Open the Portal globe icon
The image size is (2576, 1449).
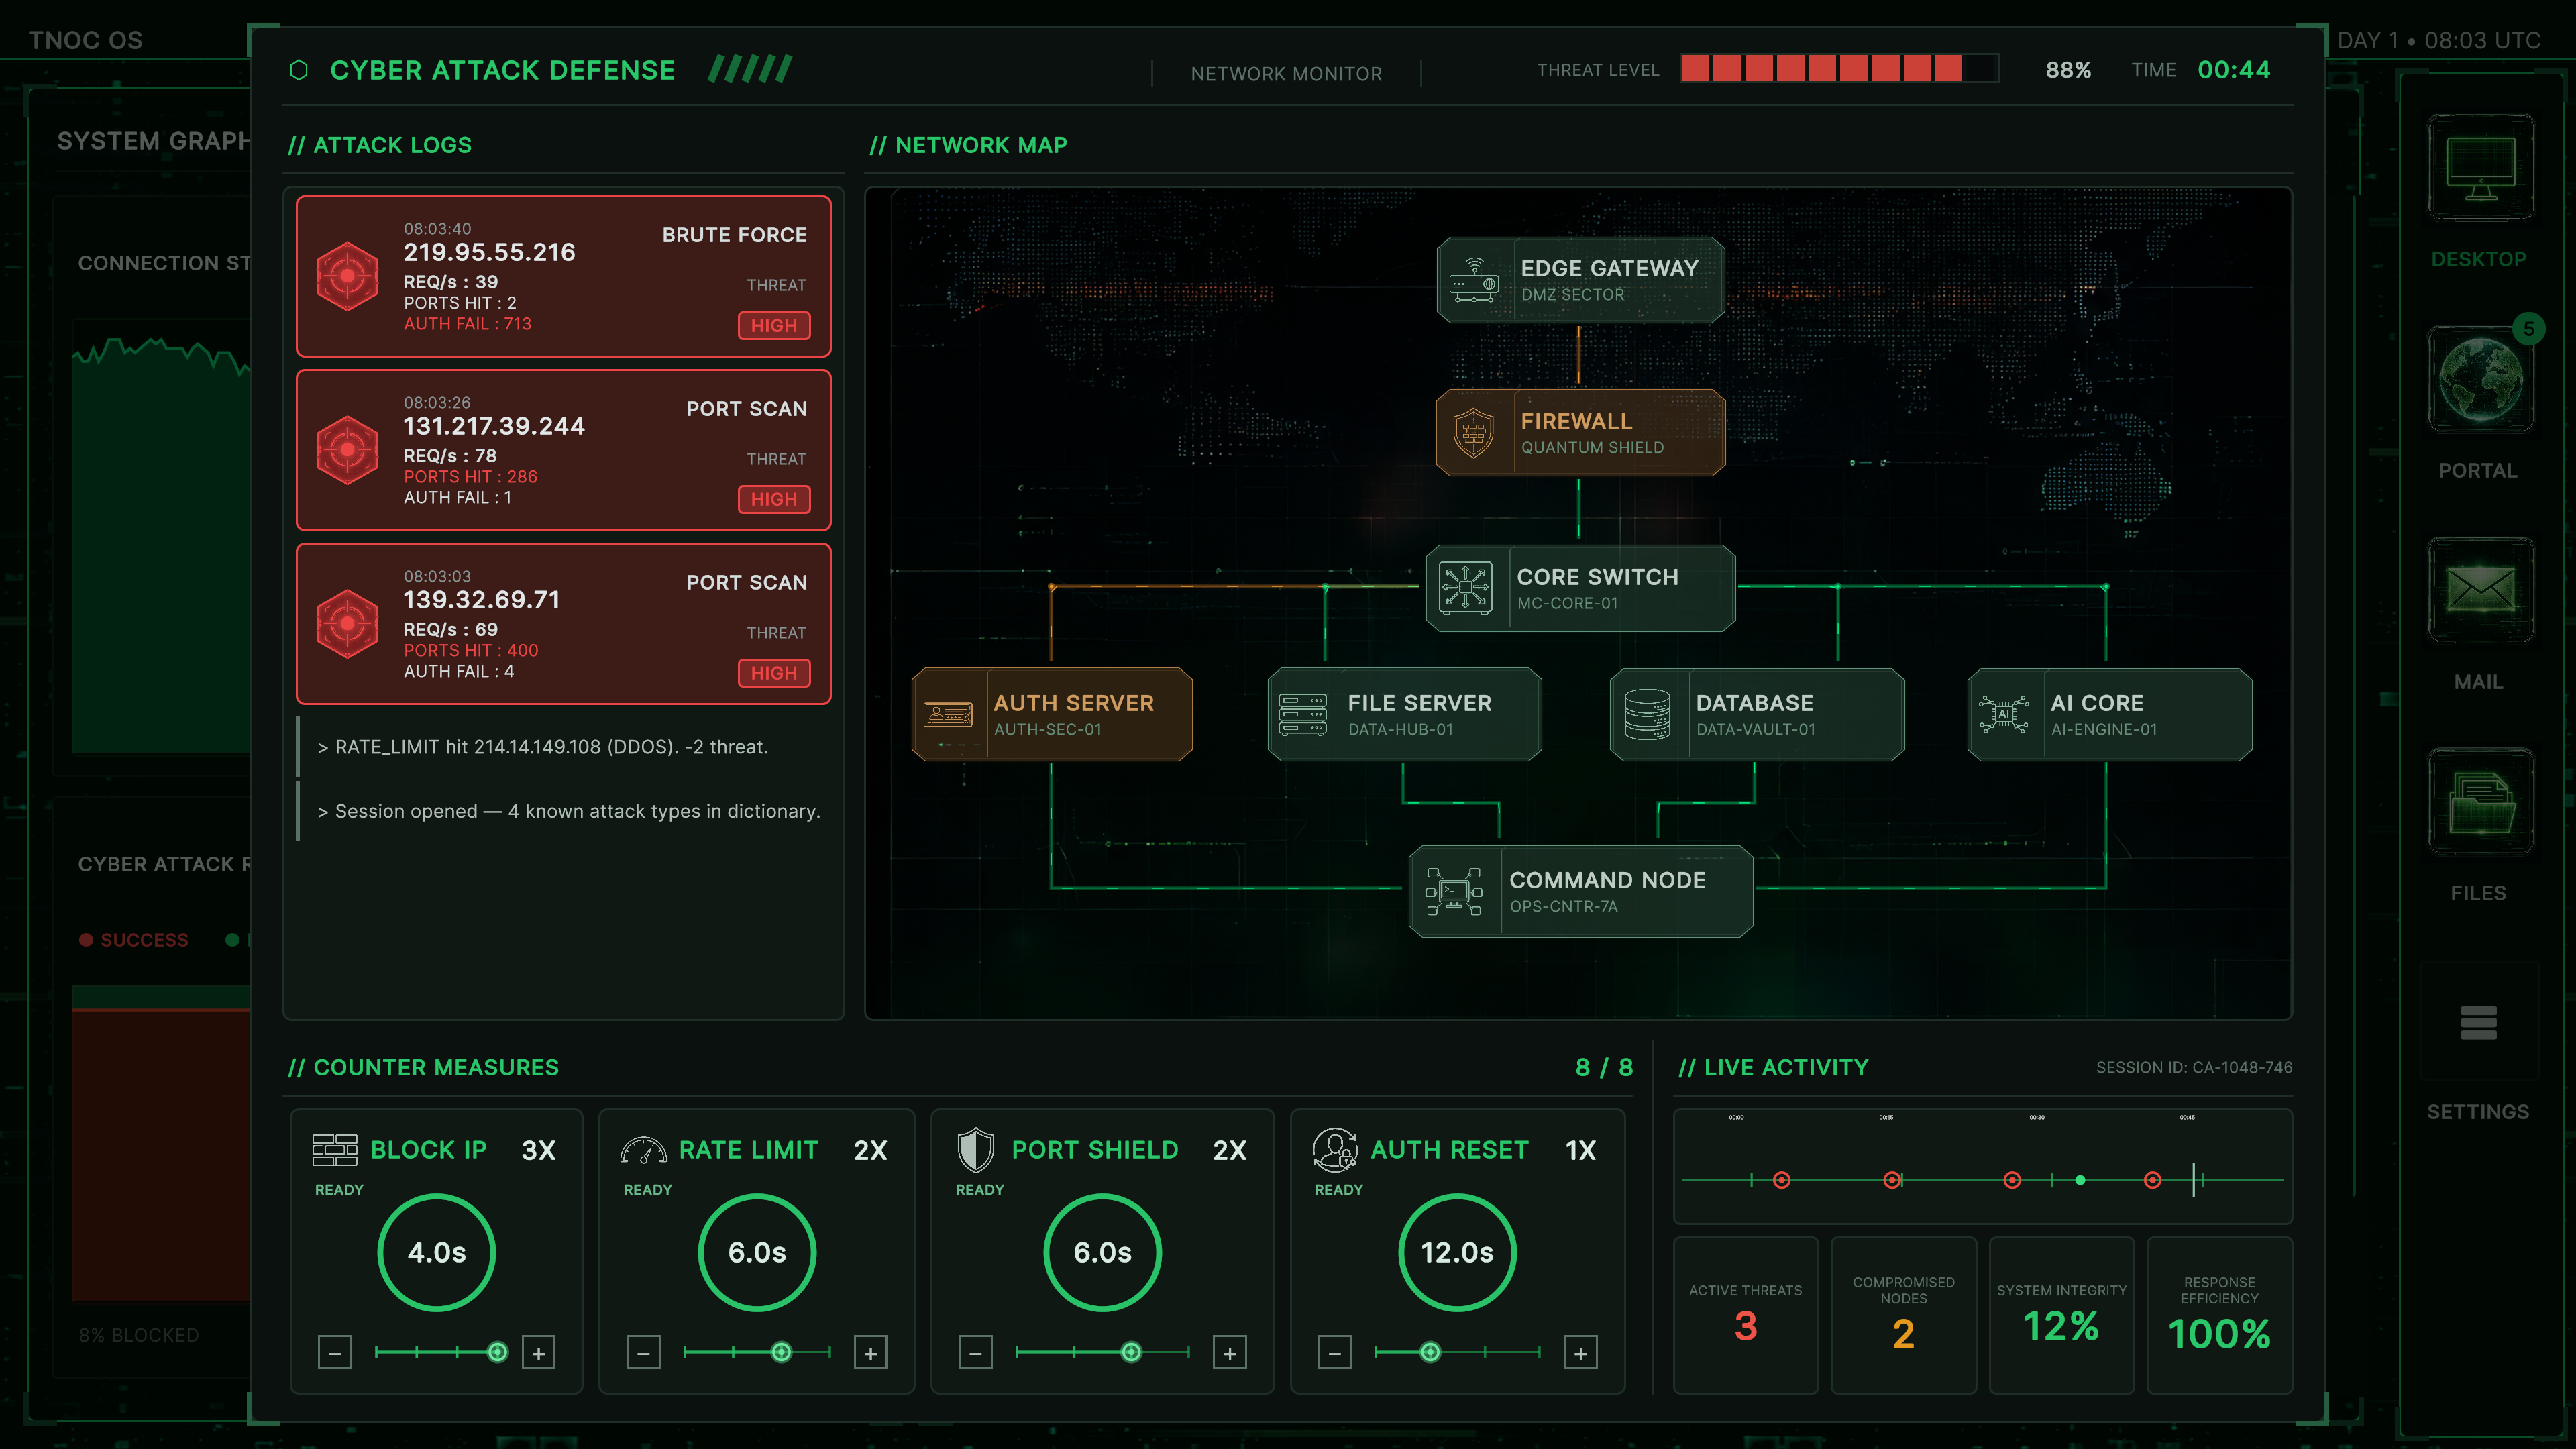[x=2480, y=379]
